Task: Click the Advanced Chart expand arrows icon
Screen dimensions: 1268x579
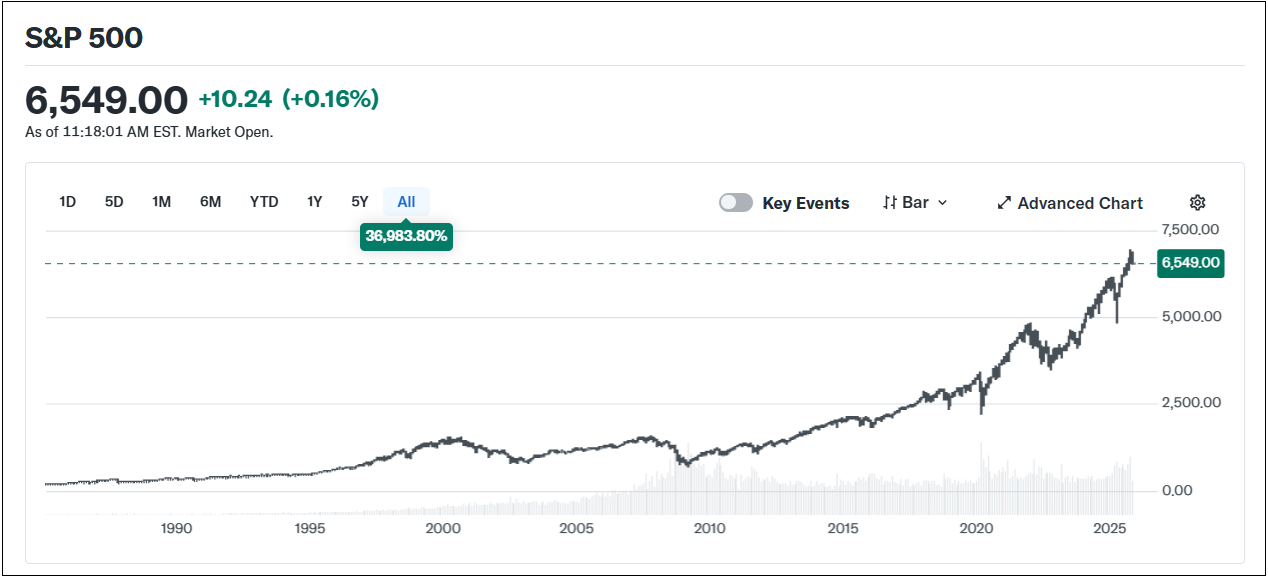Action: [1004, 203]
